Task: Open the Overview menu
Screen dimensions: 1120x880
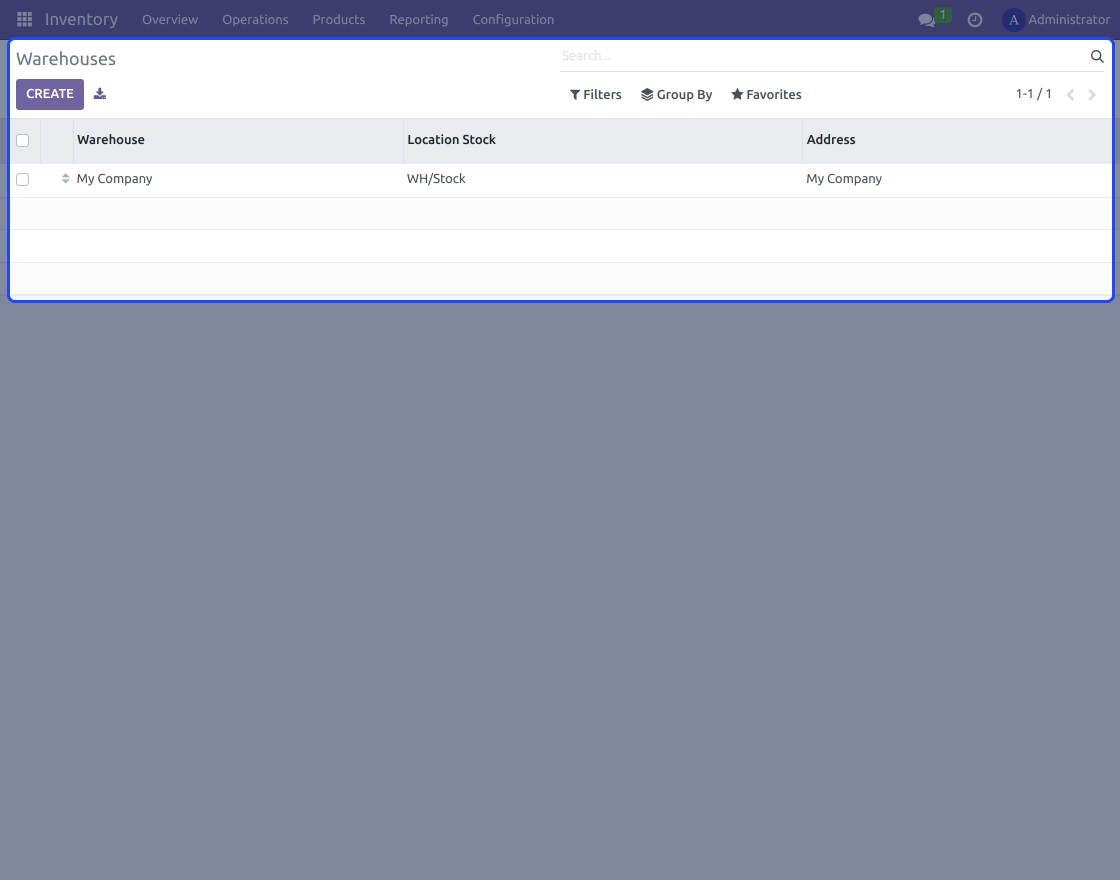Action: pos(170,20)
